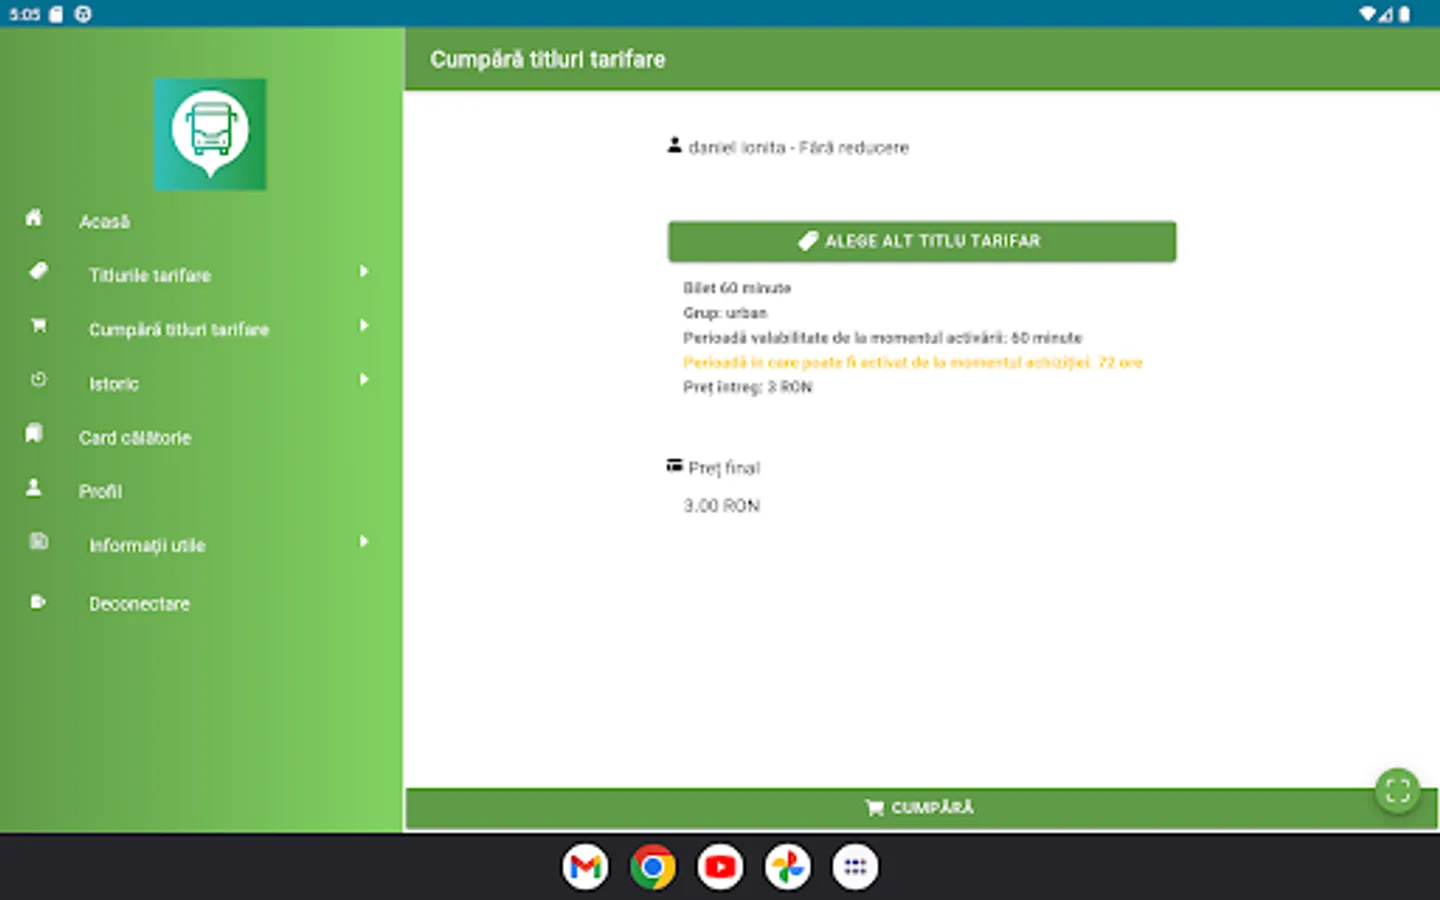
Task: Click the clock icon next to Istoric
Action: (x=38, y=379)
